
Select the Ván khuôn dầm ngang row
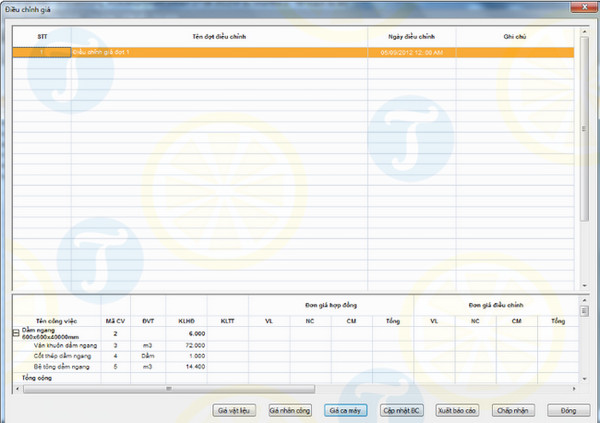[60, 344]
